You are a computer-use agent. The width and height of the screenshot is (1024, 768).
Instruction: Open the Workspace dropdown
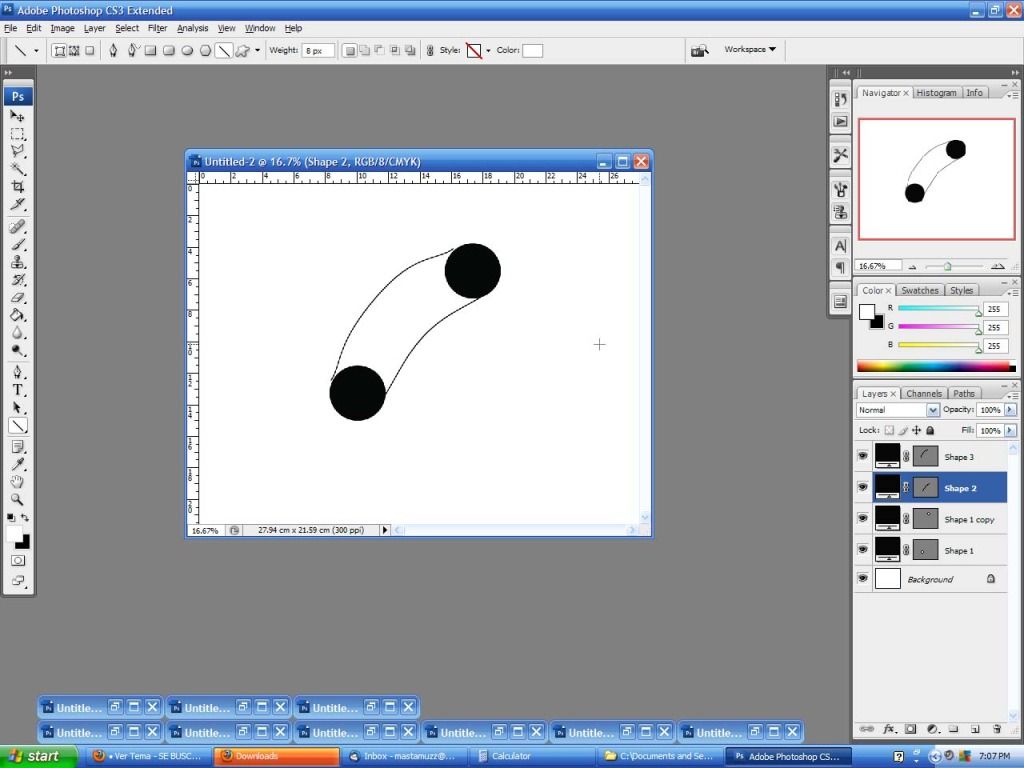(x=750, y=50)
